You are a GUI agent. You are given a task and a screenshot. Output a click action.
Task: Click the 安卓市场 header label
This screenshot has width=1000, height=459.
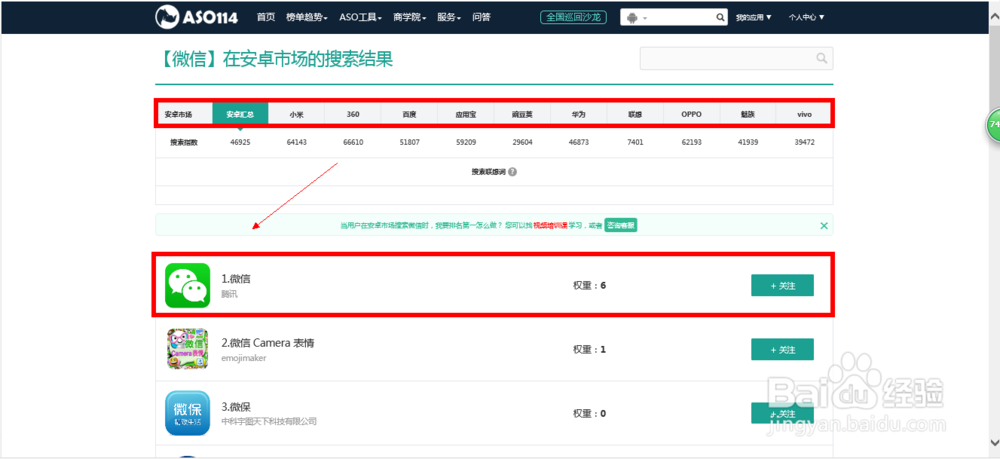pos(178,115)
